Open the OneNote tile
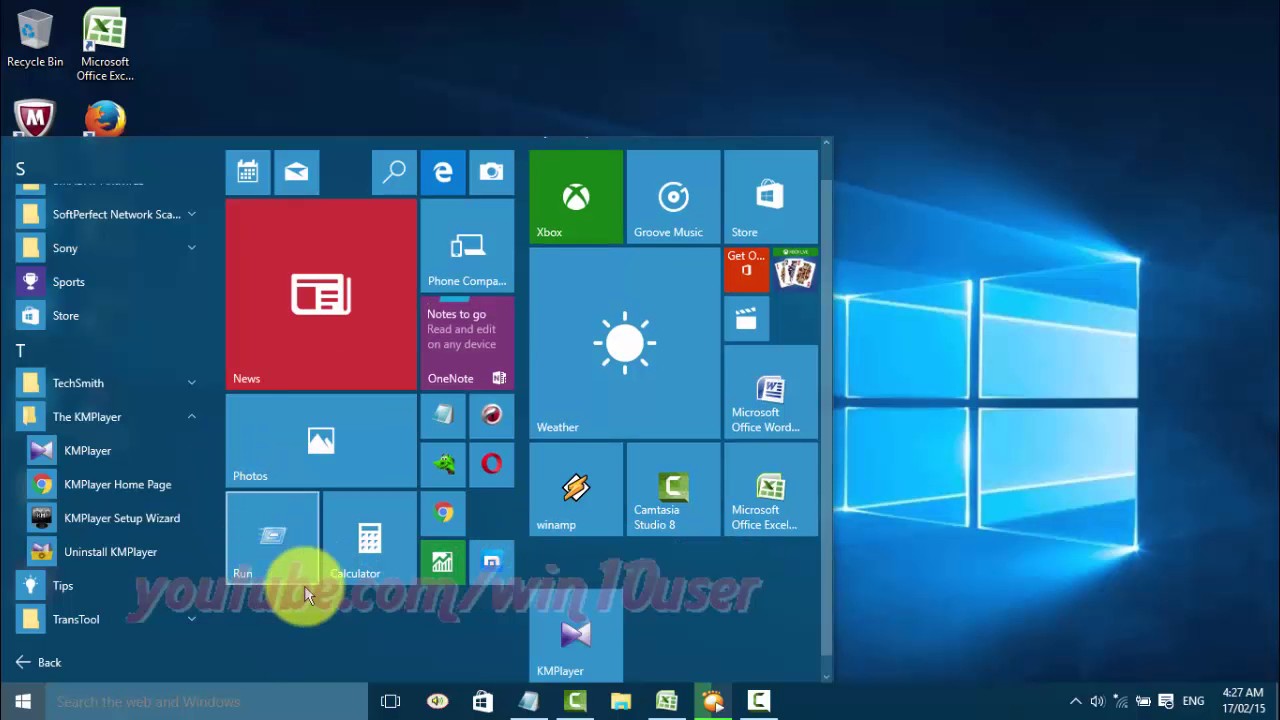The image size is (1280, 720). (467, 342)
